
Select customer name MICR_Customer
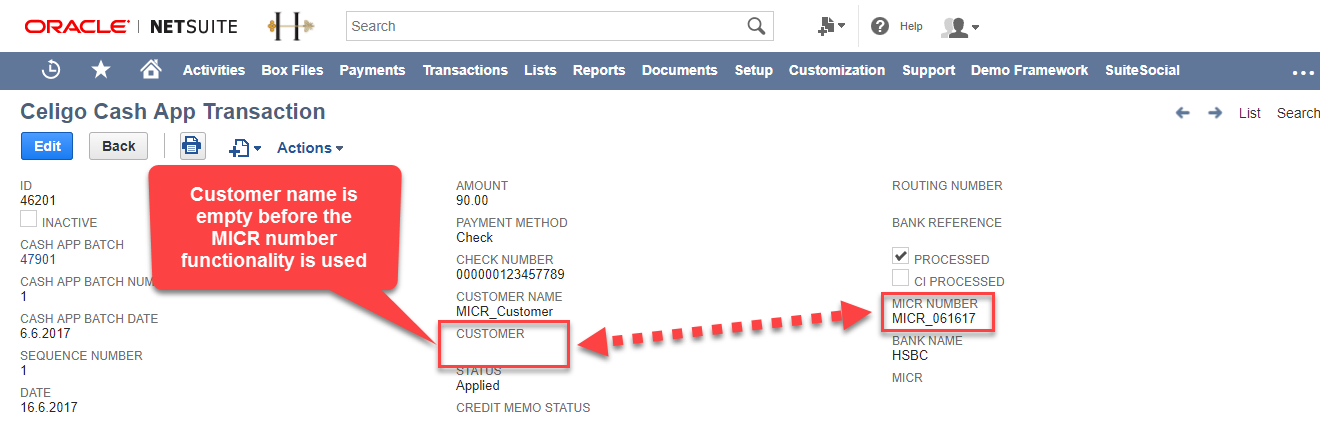click(505, 311)
